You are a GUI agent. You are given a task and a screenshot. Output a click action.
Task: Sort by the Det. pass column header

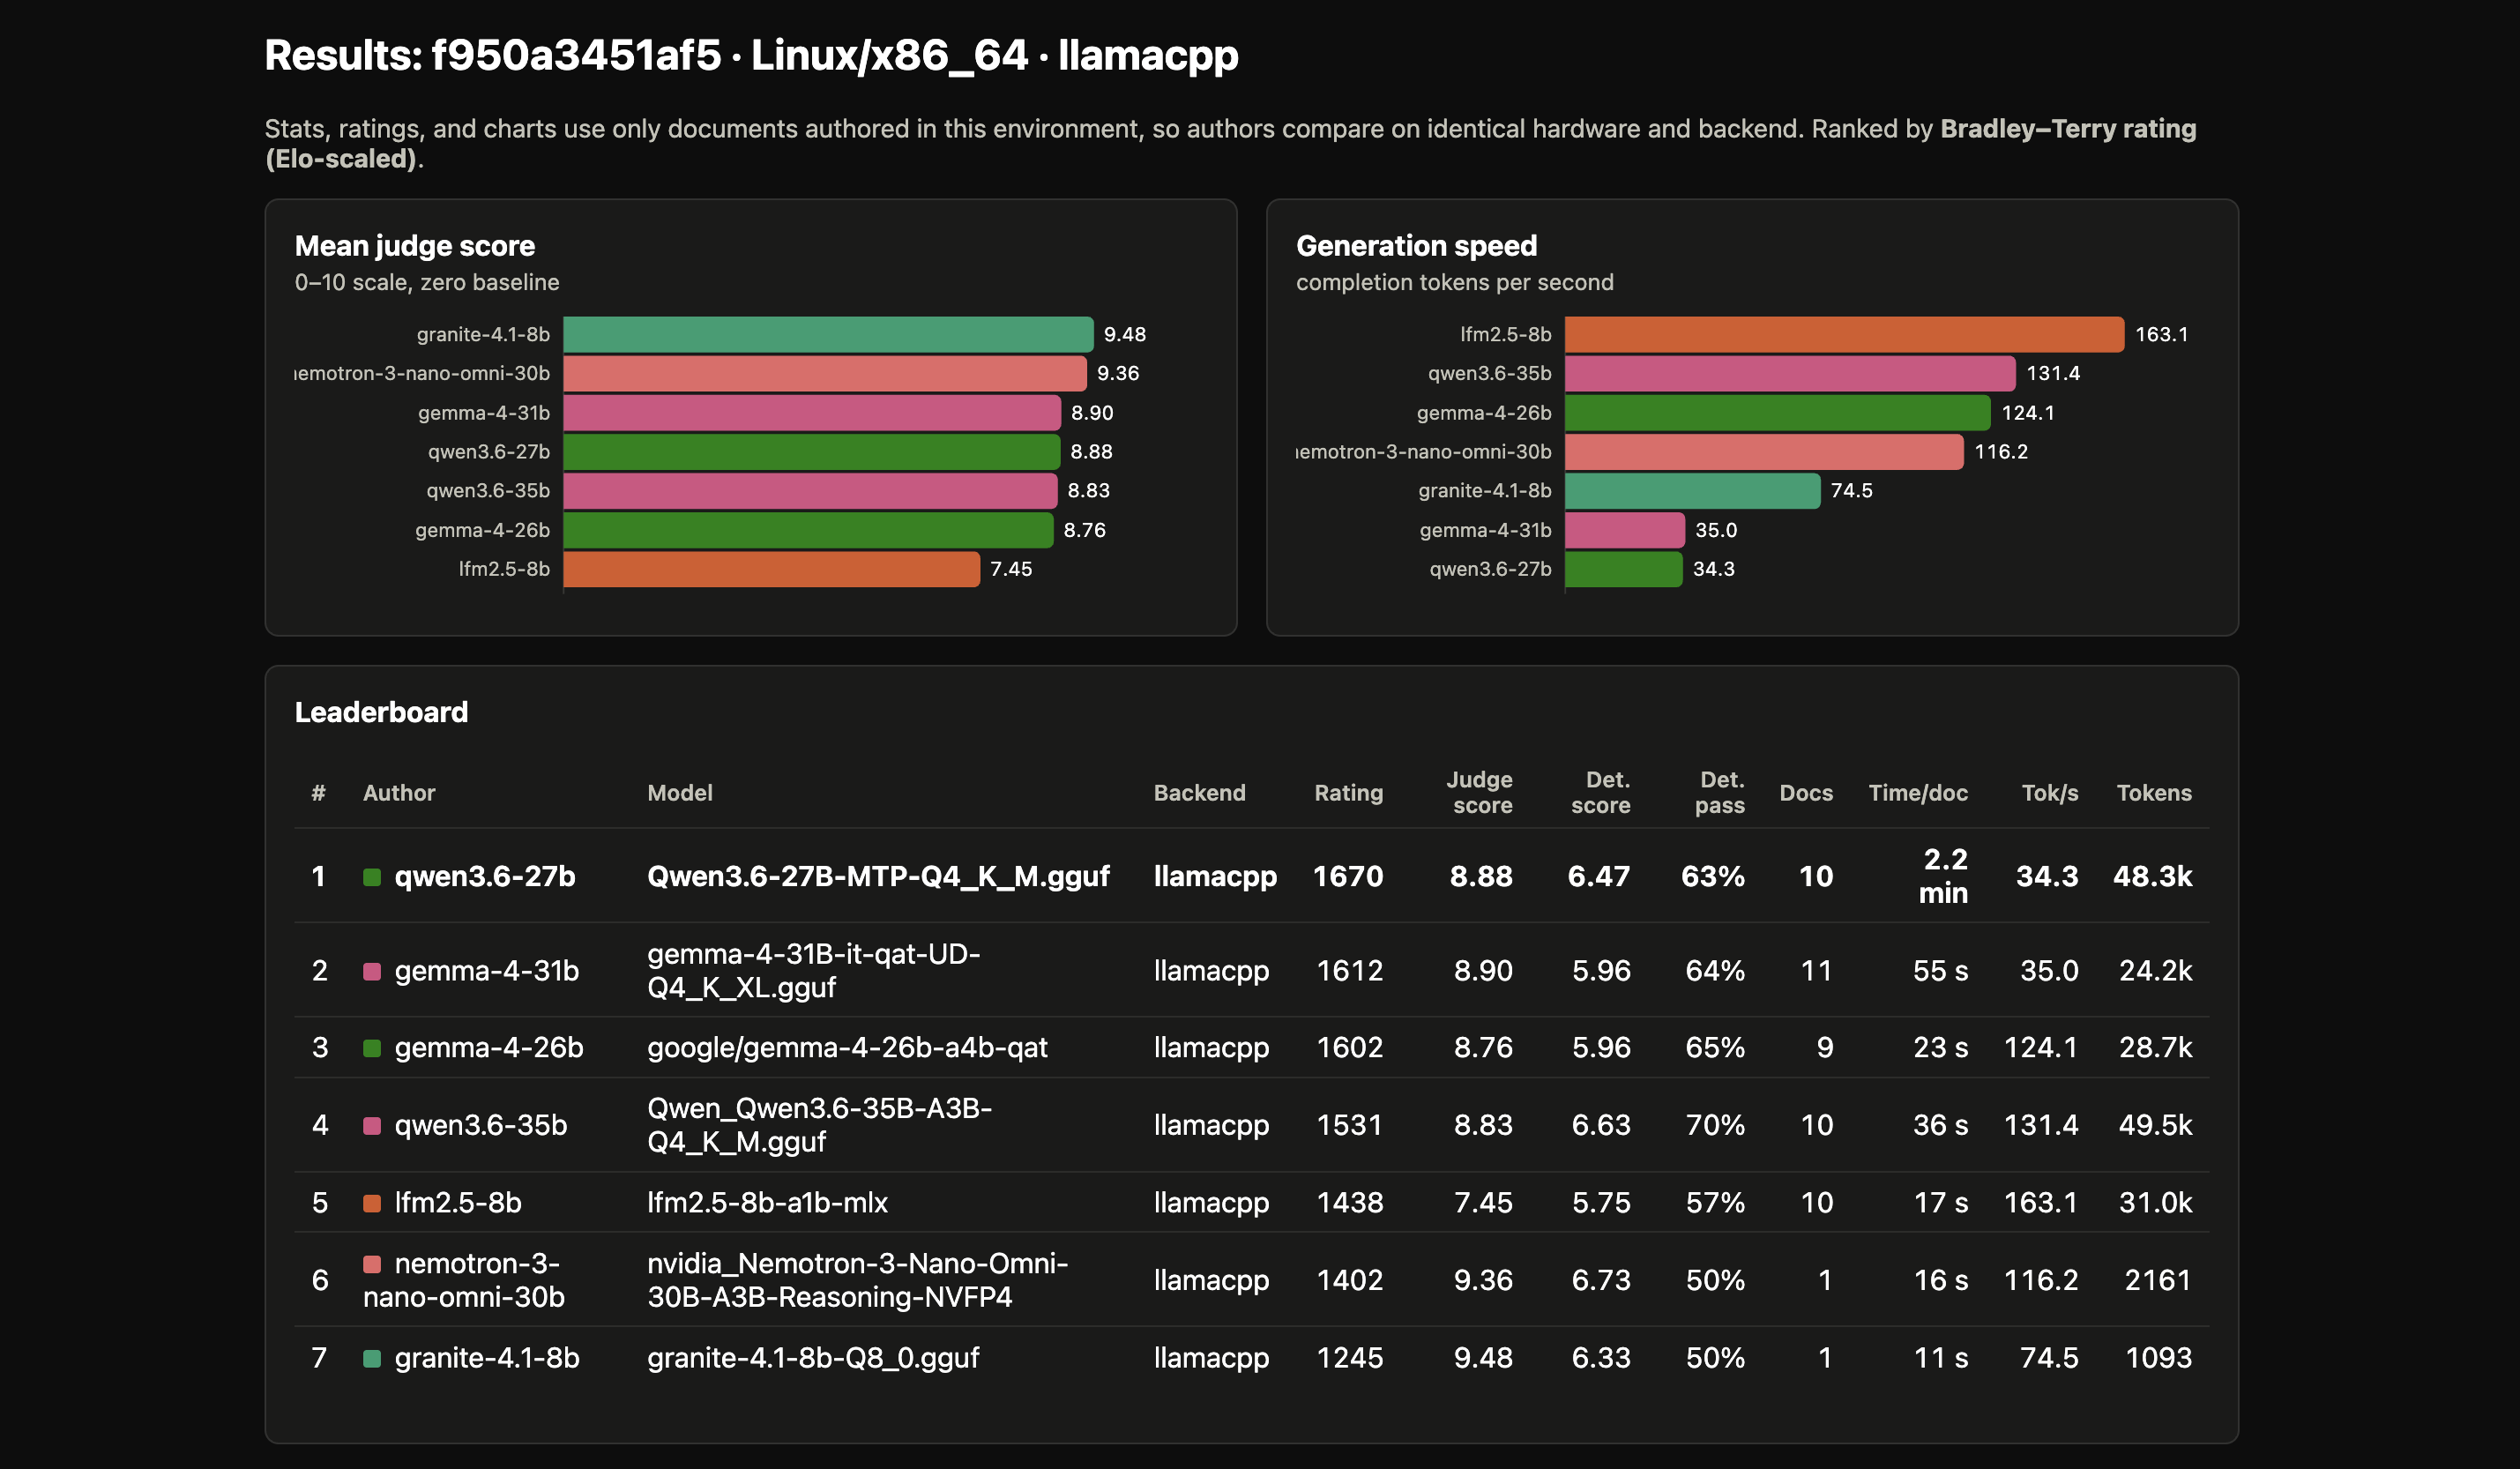pos(1719,792)
